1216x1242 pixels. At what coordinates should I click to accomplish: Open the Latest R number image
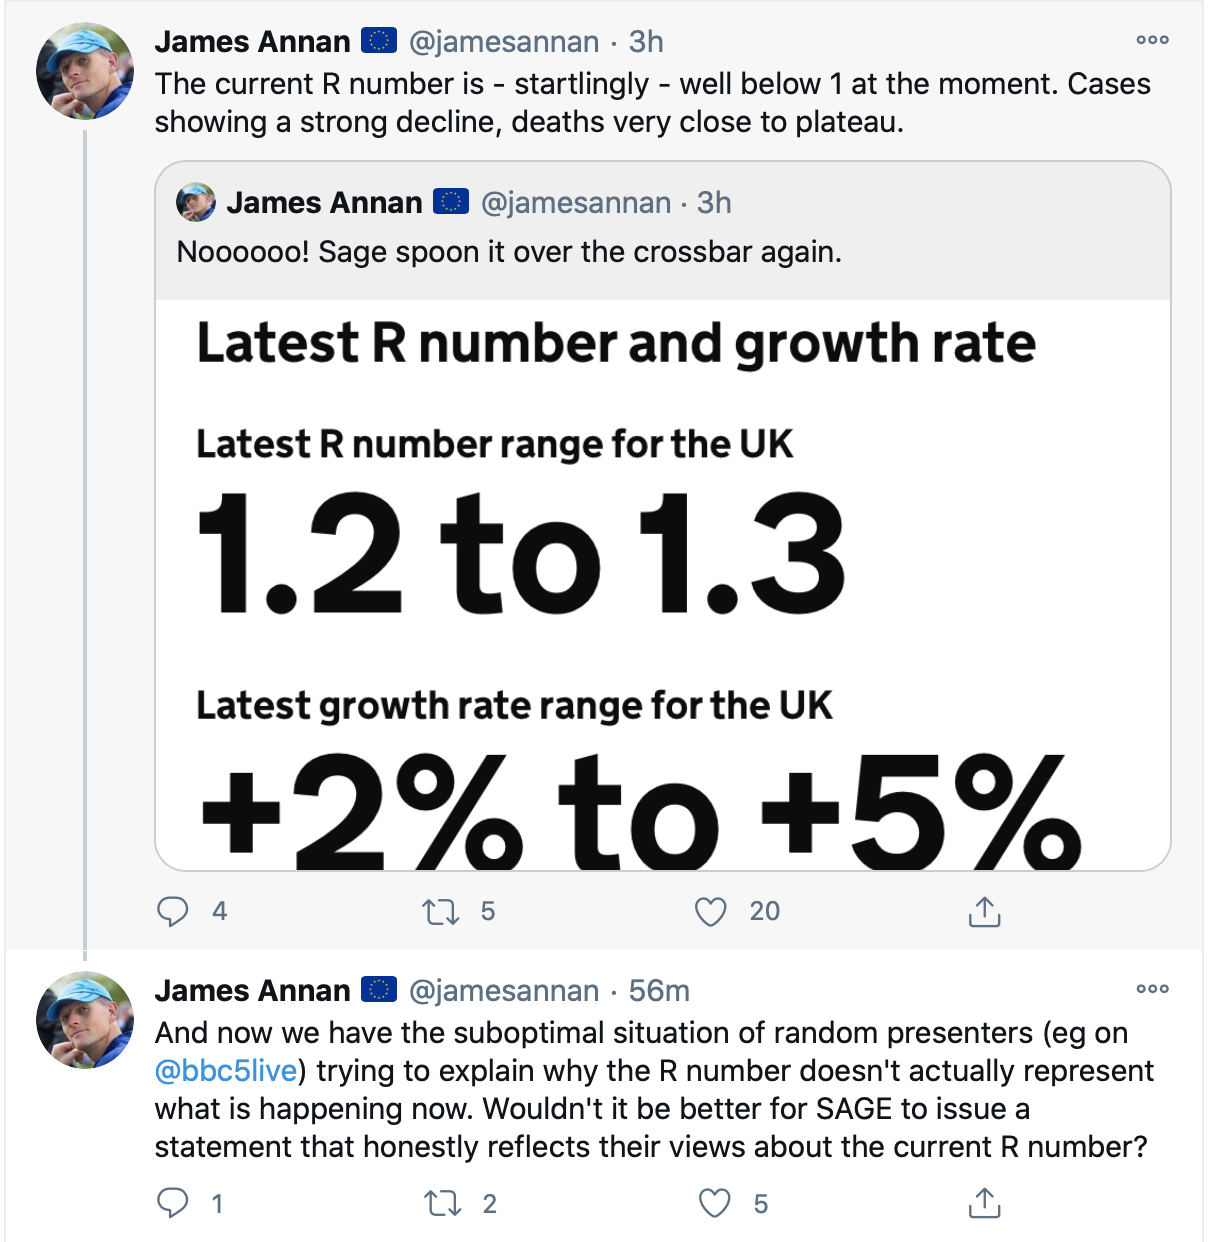point(662,585)
